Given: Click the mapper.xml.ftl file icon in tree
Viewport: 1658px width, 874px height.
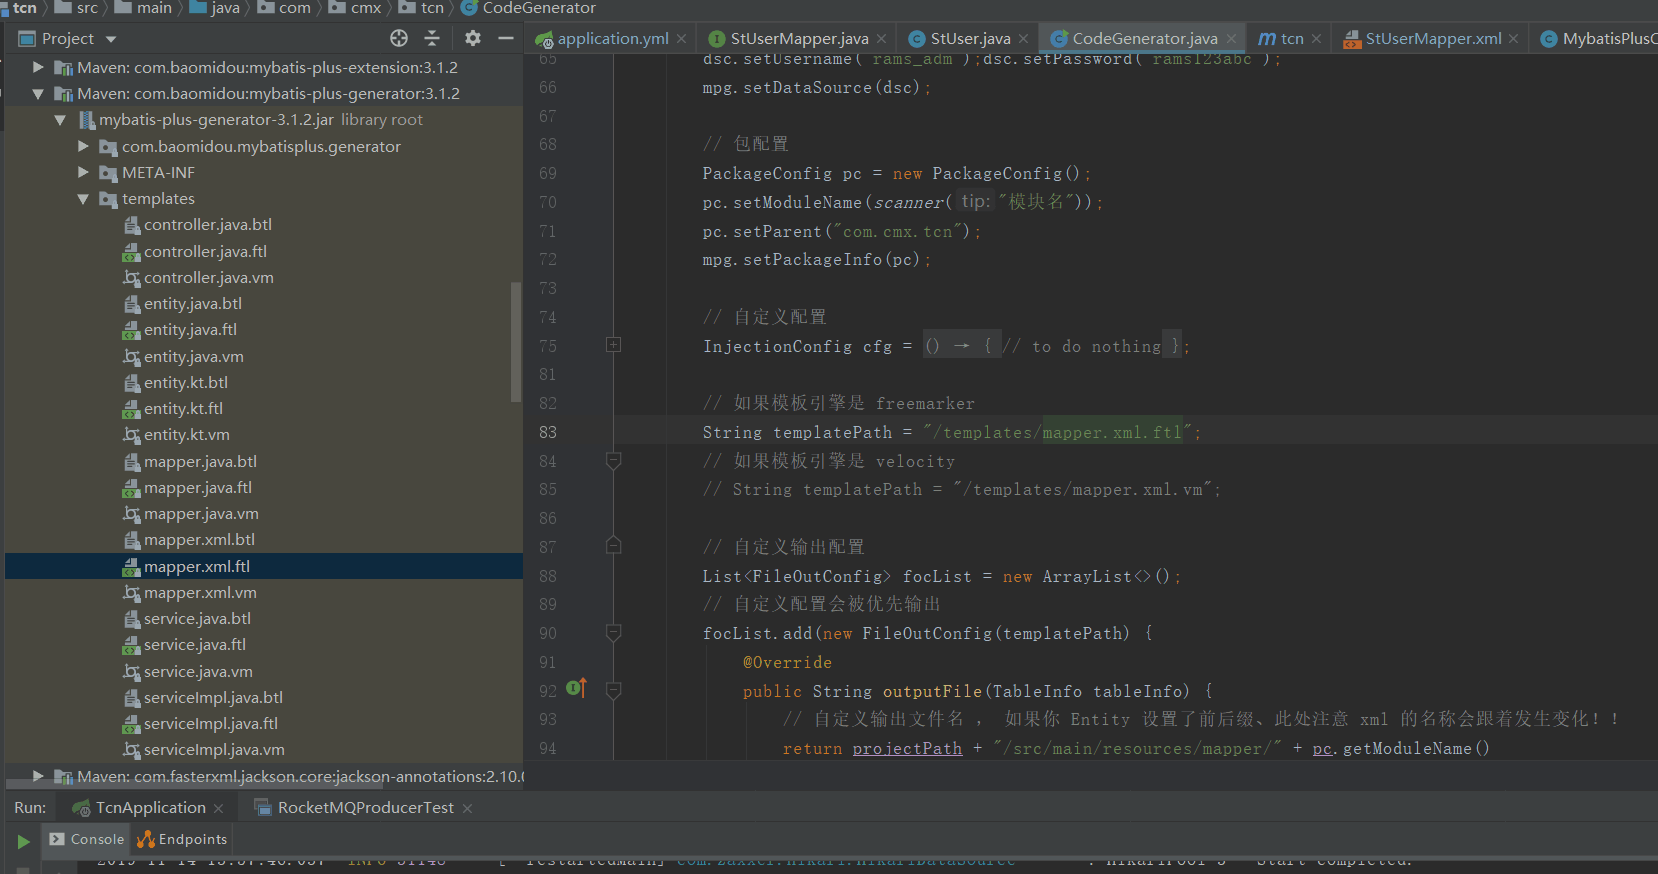Looking at the screenshot, I should (131, 567).
